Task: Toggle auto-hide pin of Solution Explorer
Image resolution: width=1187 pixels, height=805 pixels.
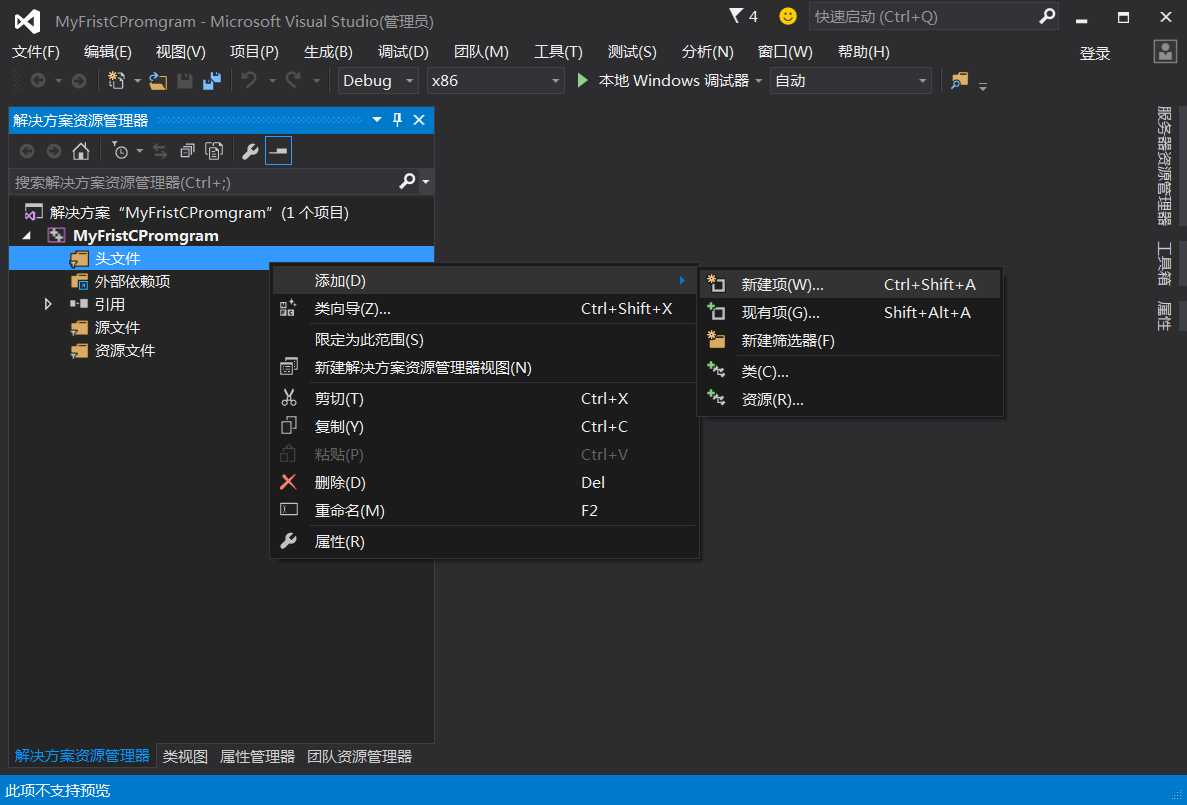Action: pyautogui.click(x=397, y=120)
